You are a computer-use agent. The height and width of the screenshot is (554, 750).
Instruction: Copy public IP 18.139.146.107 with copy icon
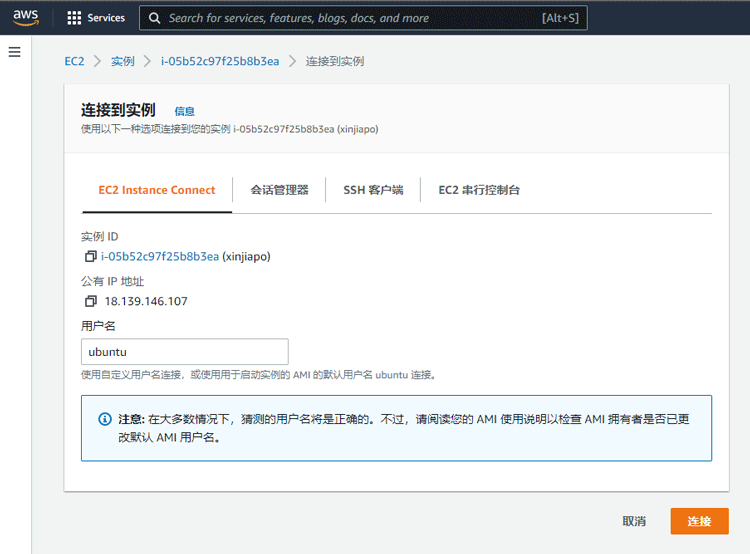90,301
